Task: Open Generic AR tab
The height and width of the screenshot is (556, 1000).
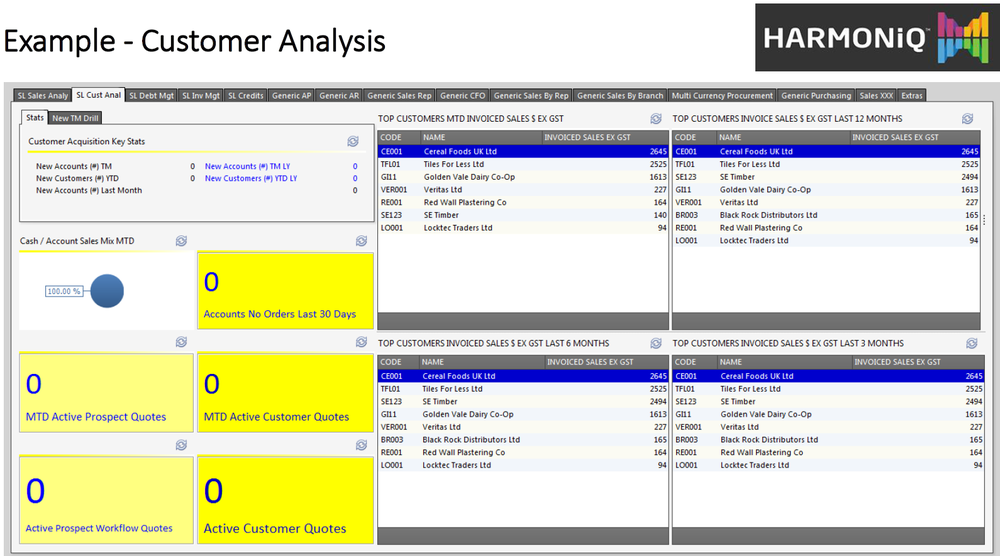Action: click(x=339, y=96)
